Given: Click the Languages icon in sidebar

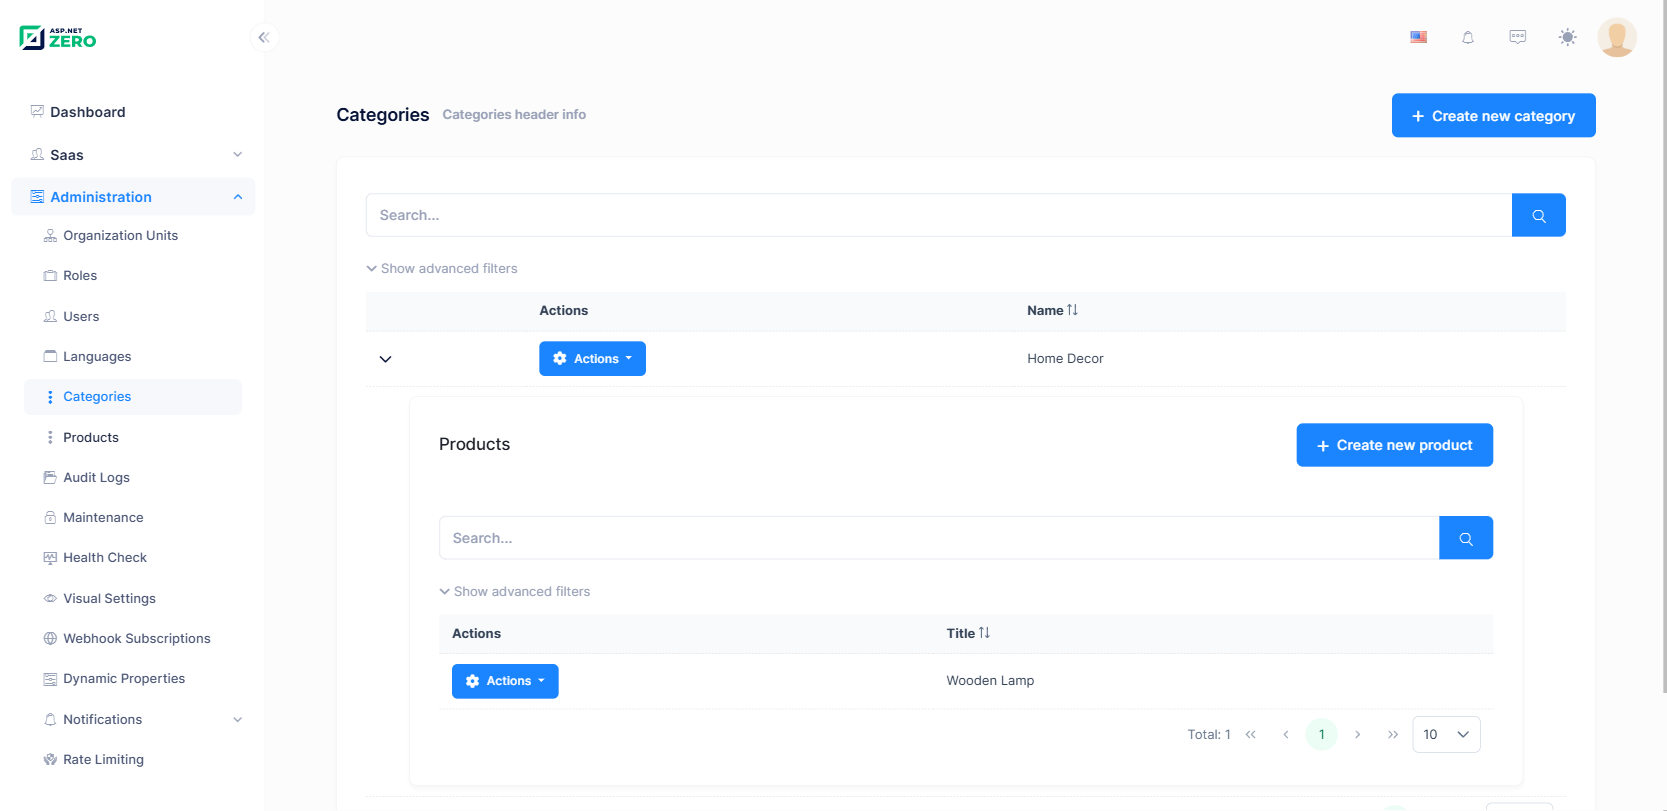Looking at the screenshot, I should tap(50, 357).
